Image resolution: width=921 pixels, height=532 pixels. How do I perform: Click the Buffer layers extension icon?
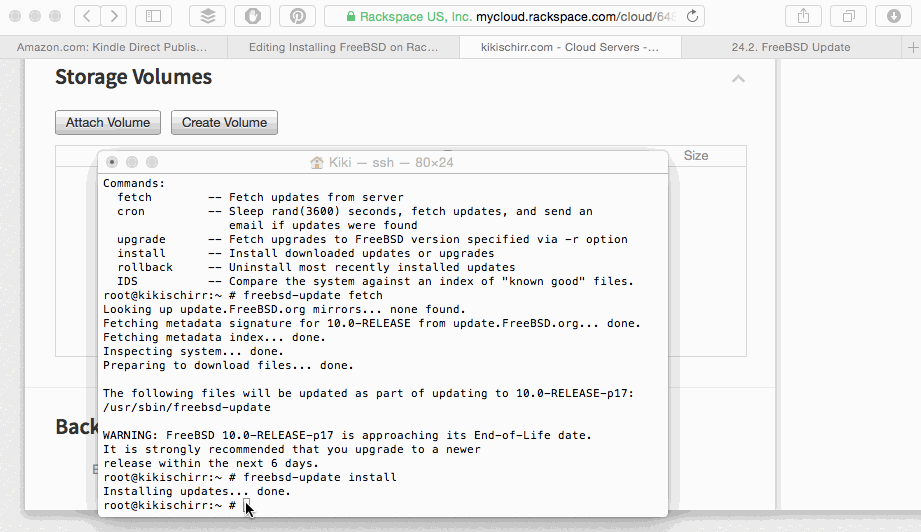click(x=207, y=16)
